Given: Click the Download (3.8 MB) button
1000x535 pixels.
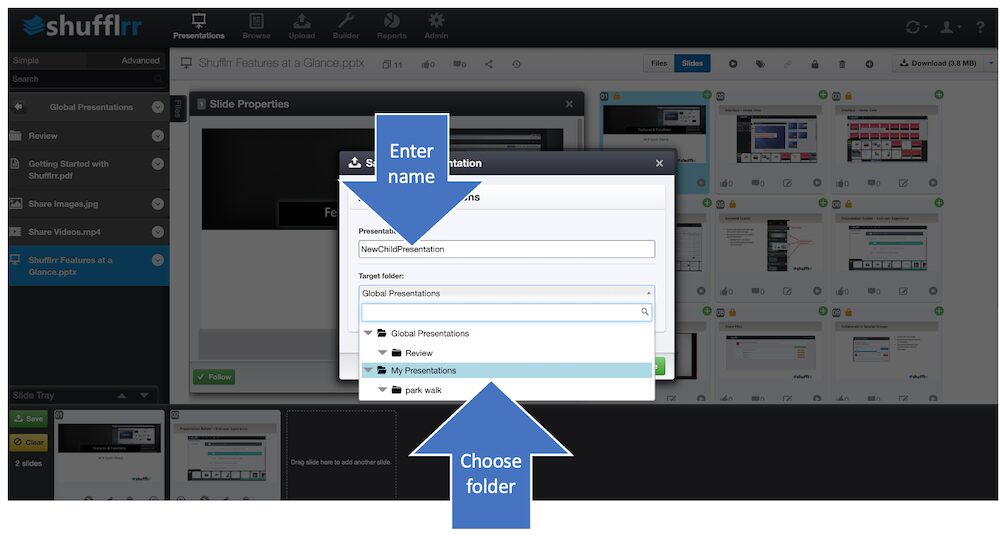Looking at the screenshot, I should click(x=938, y=63).
